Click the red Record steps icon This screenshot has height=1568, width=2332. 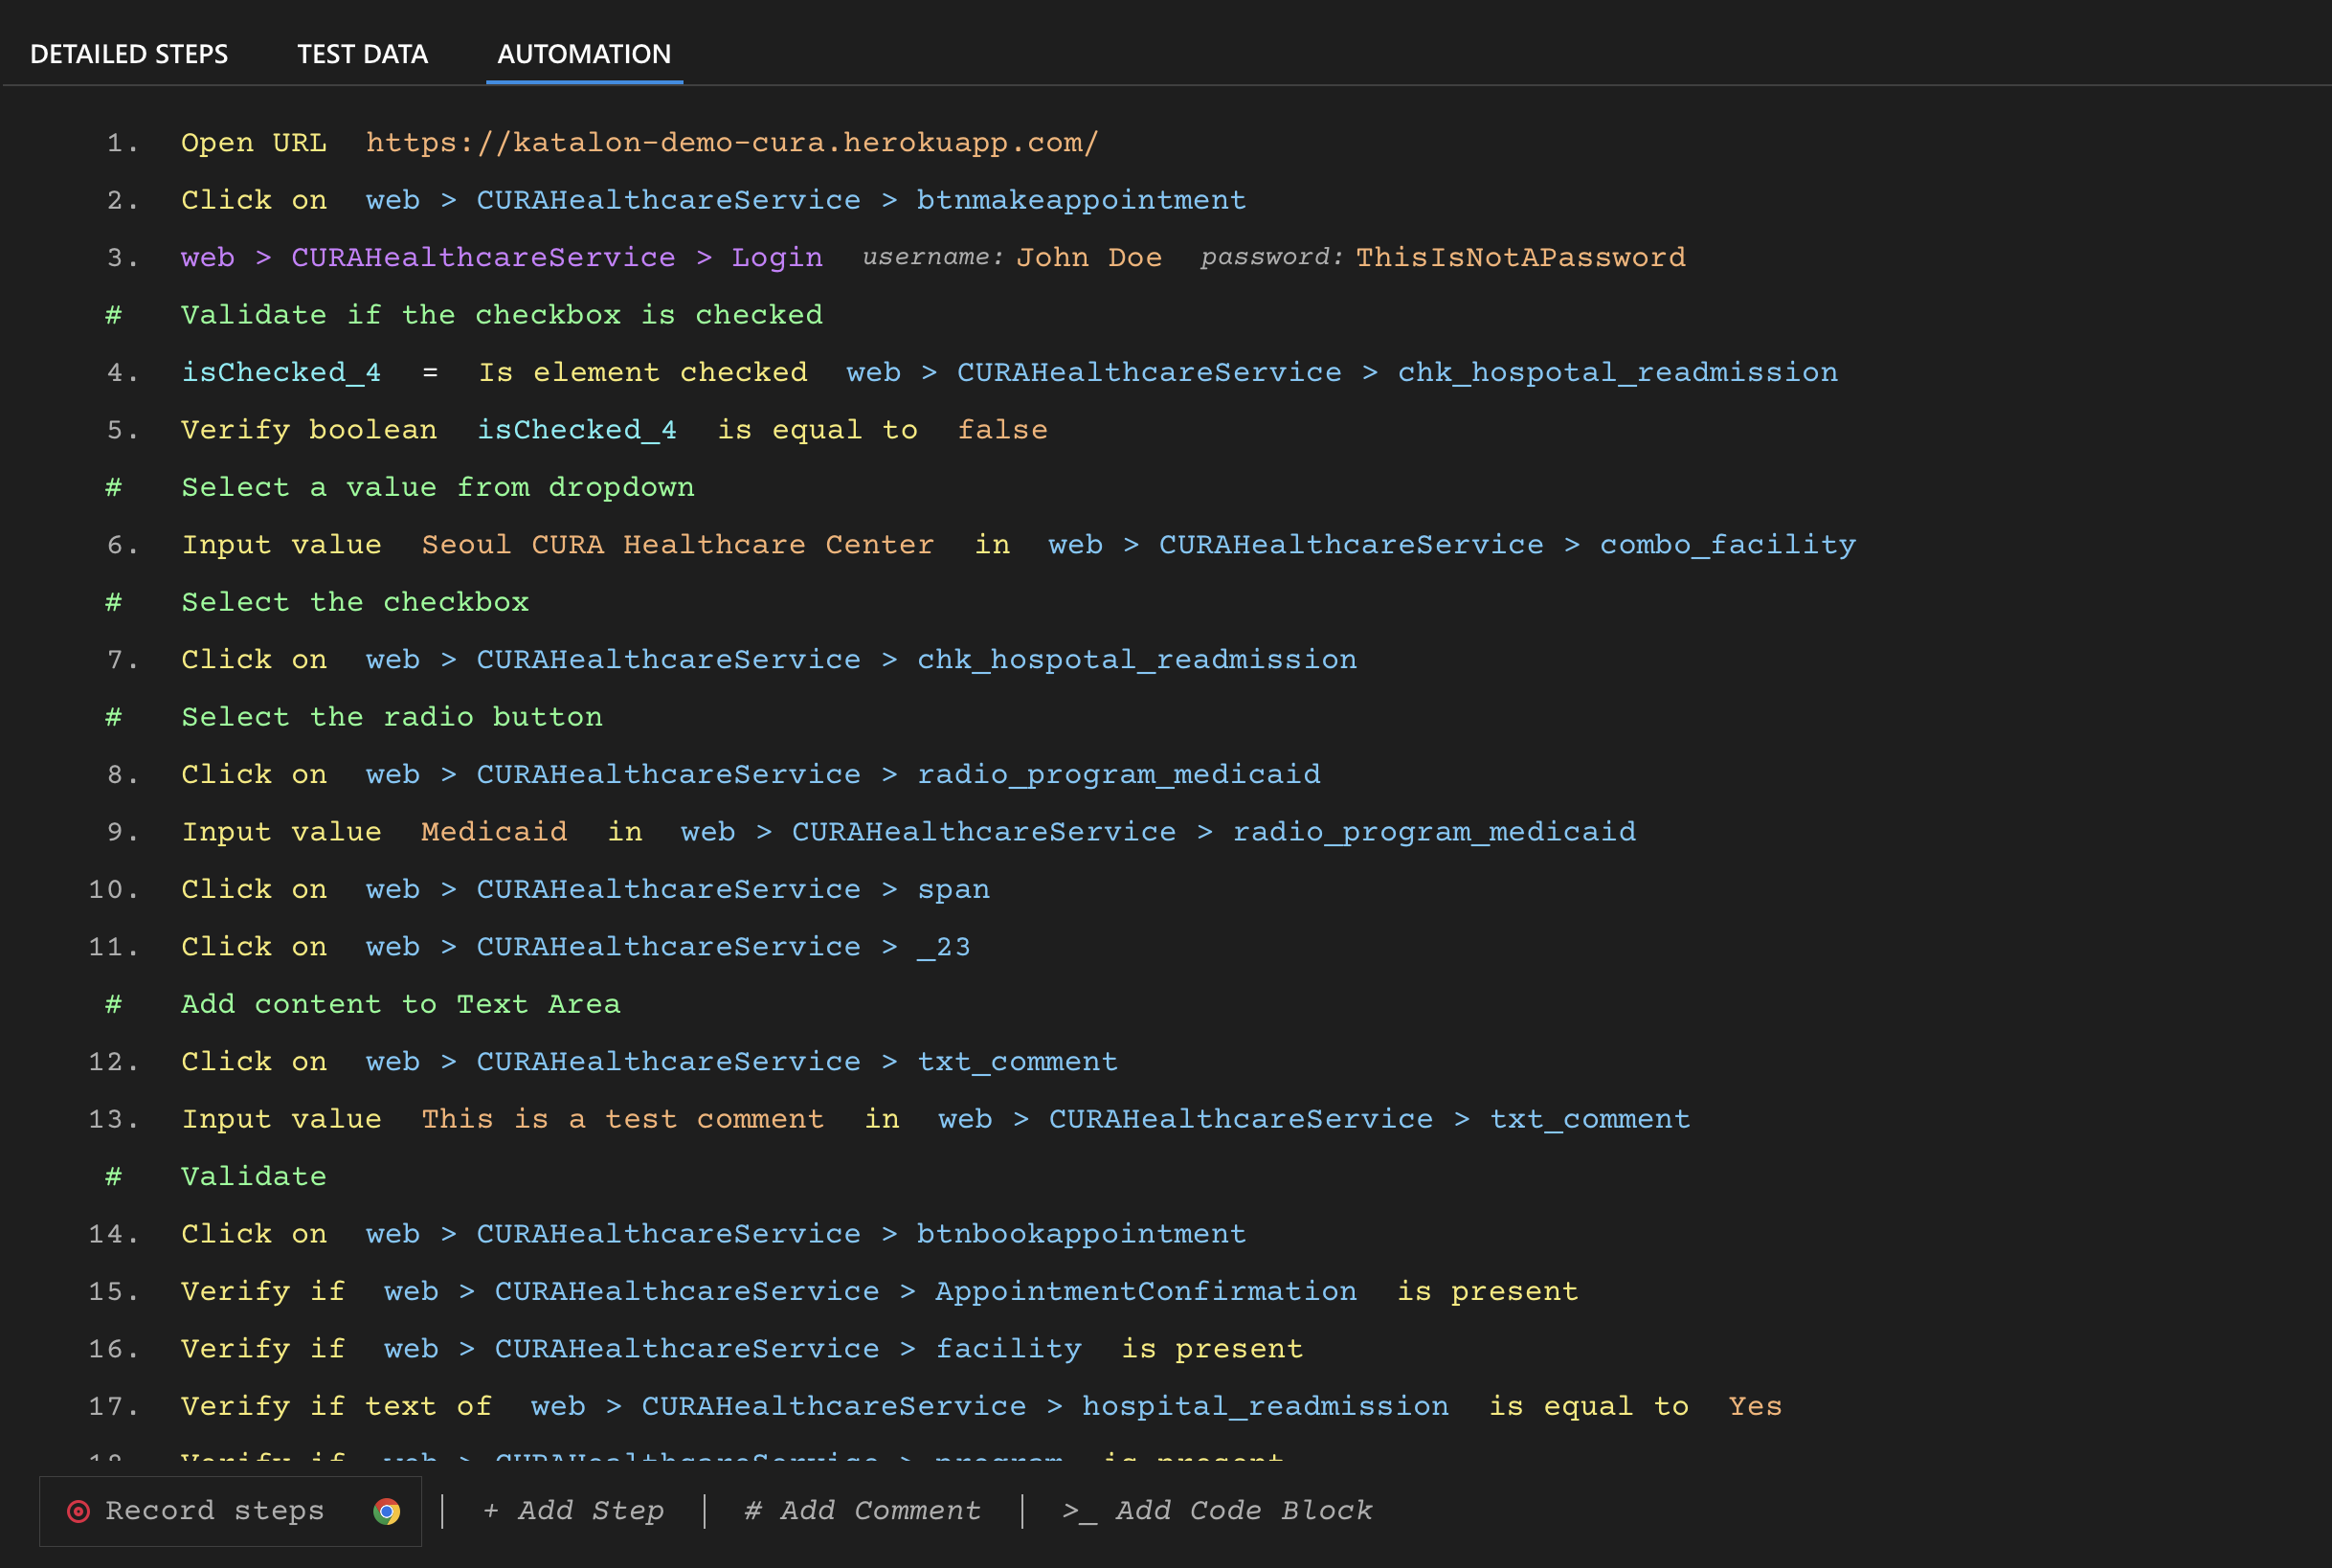(x=78, y=1511)
